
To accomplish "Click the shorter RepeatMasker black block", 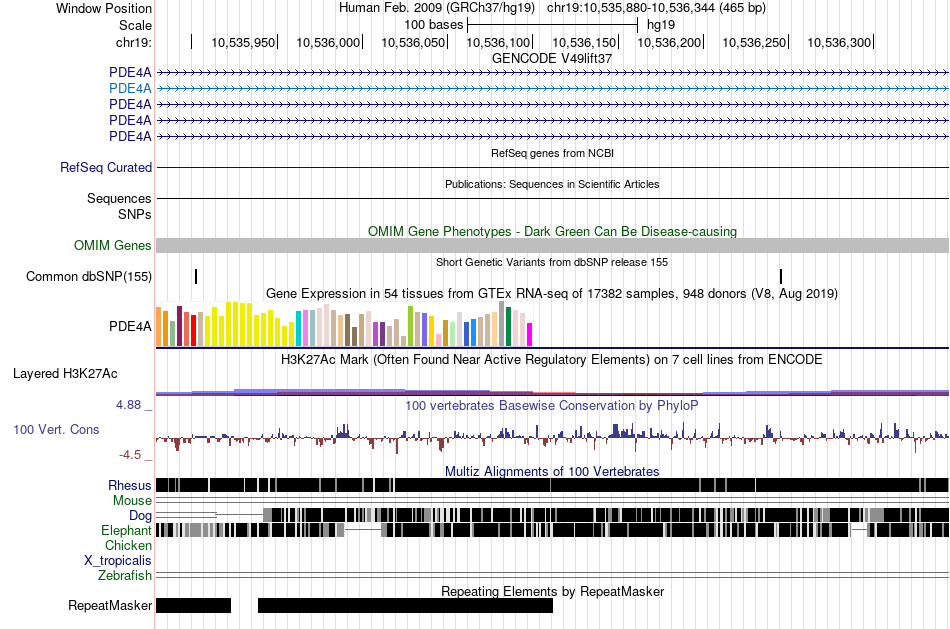I will [193, 605].
